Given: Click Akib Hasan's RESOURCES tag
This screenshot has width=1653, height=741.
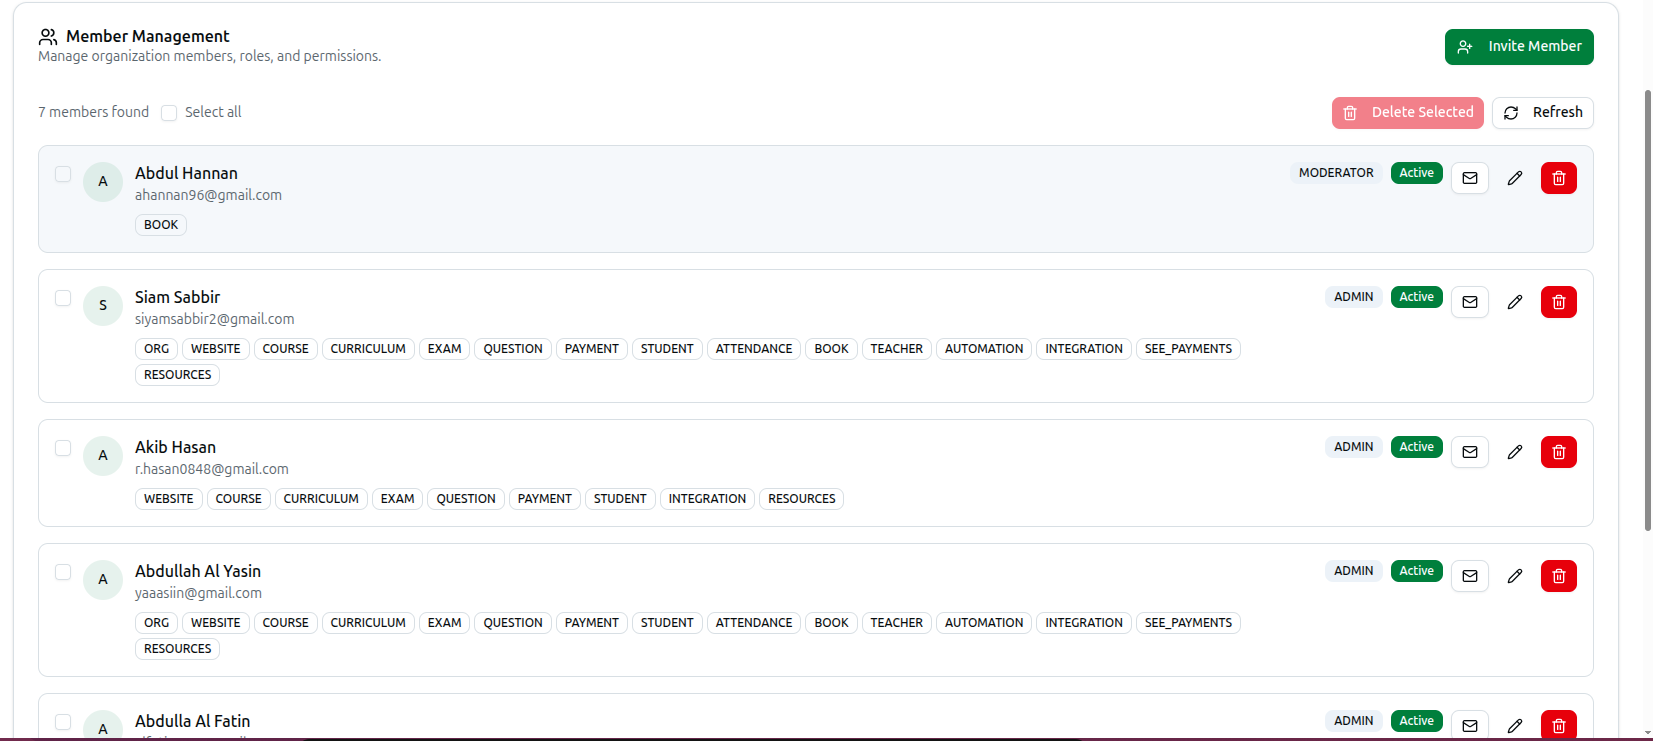Looking at the screenshot, I should tap(802, 499).
